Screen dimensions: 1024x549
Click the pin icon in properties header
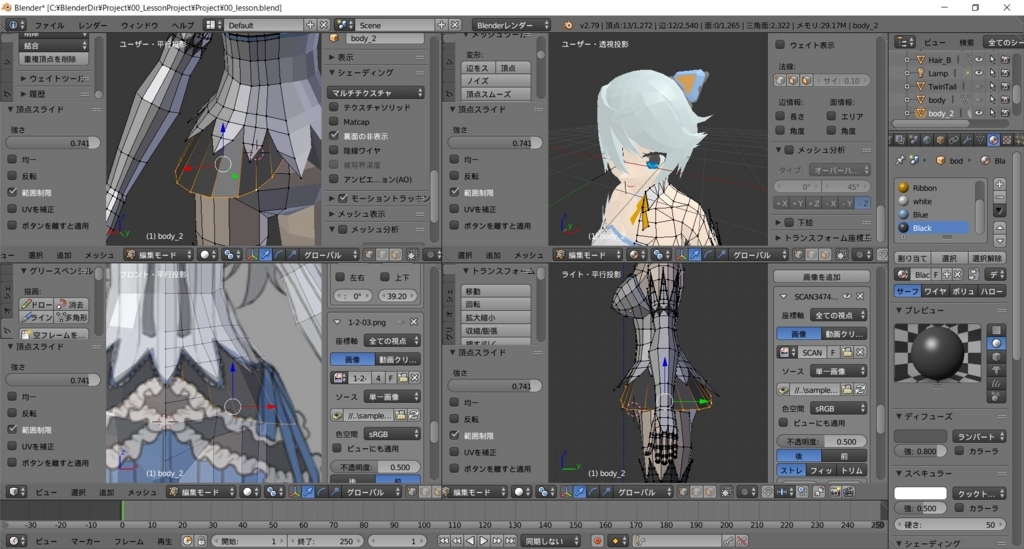(901, 160)
